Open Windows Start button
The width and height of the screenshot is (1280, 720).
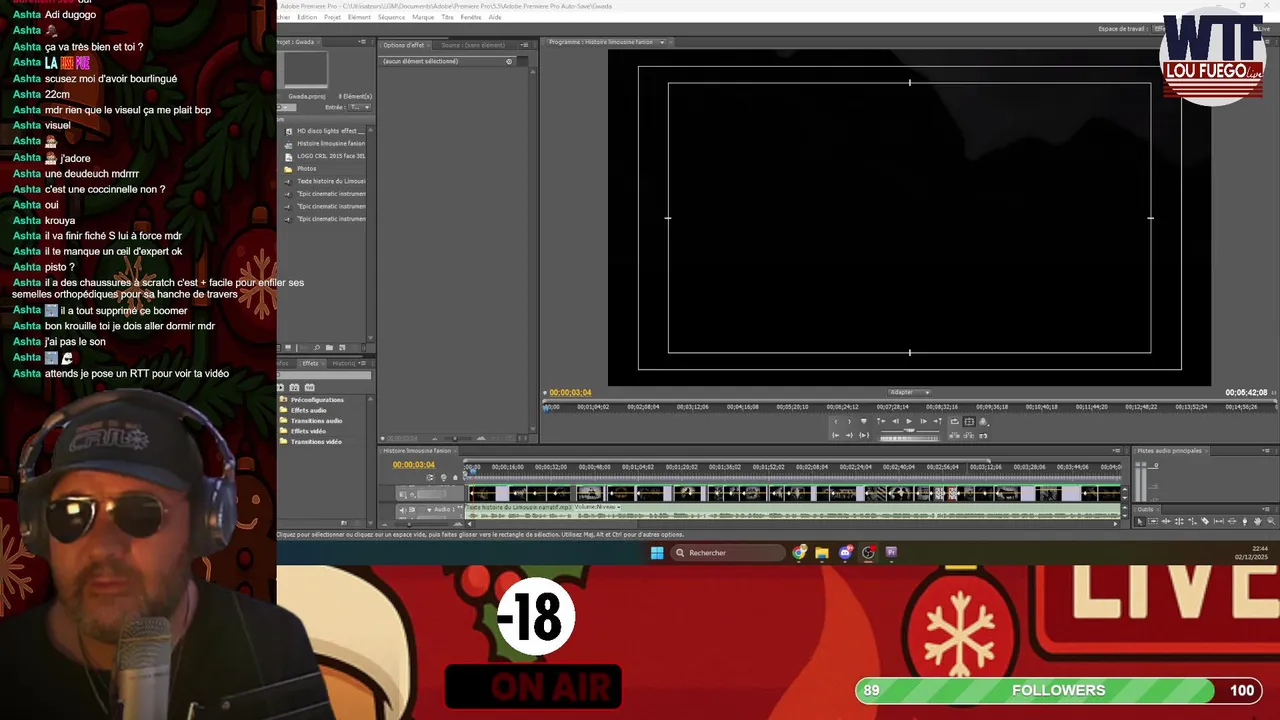[x=657, y=552]
